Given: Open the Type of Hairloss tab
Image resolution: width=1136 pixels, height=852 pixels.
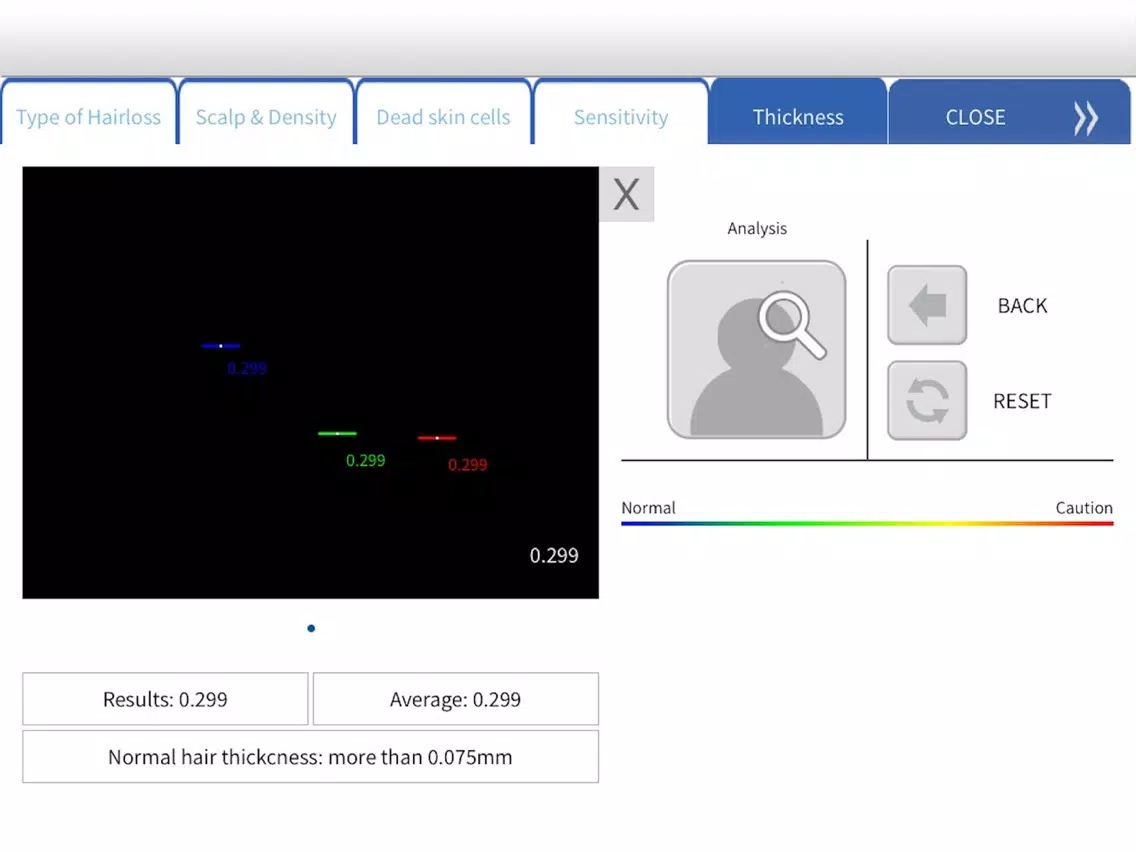Looking at the screenshot, I should [88, 112].
